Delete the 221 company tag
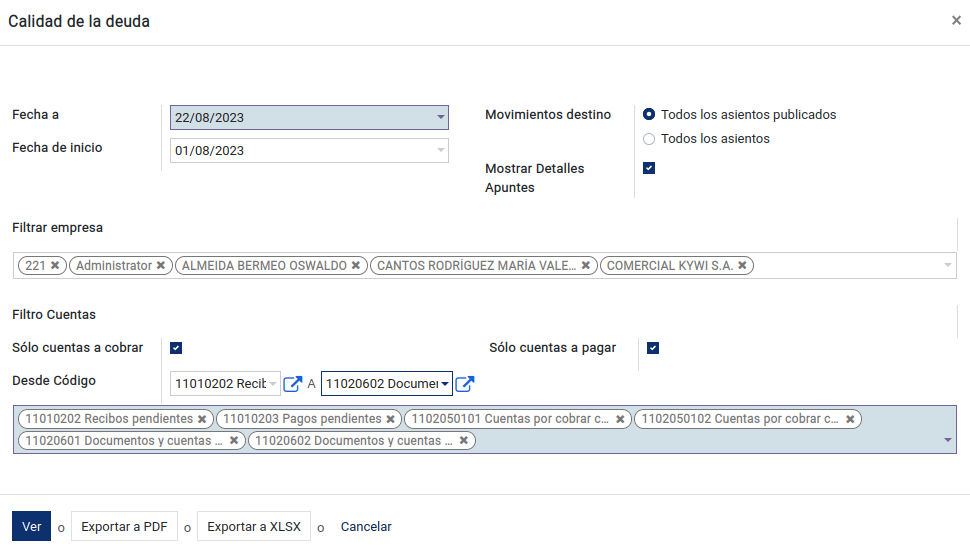The image size is (970, 559). [55, 265]
